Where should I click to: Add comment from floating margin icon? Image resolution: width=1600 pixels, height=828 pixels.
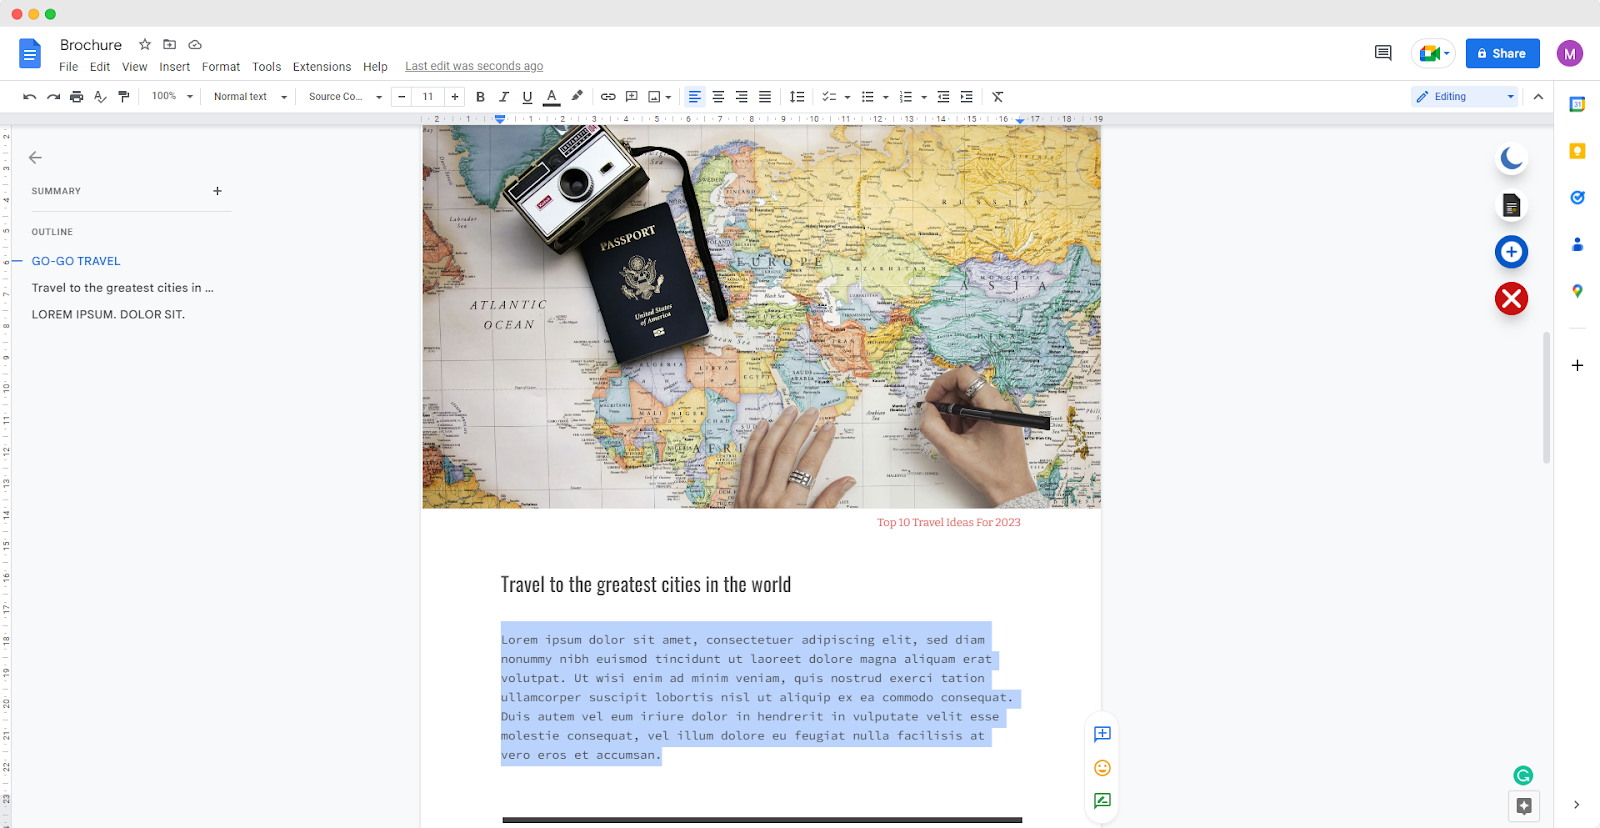pos(1102,734)
